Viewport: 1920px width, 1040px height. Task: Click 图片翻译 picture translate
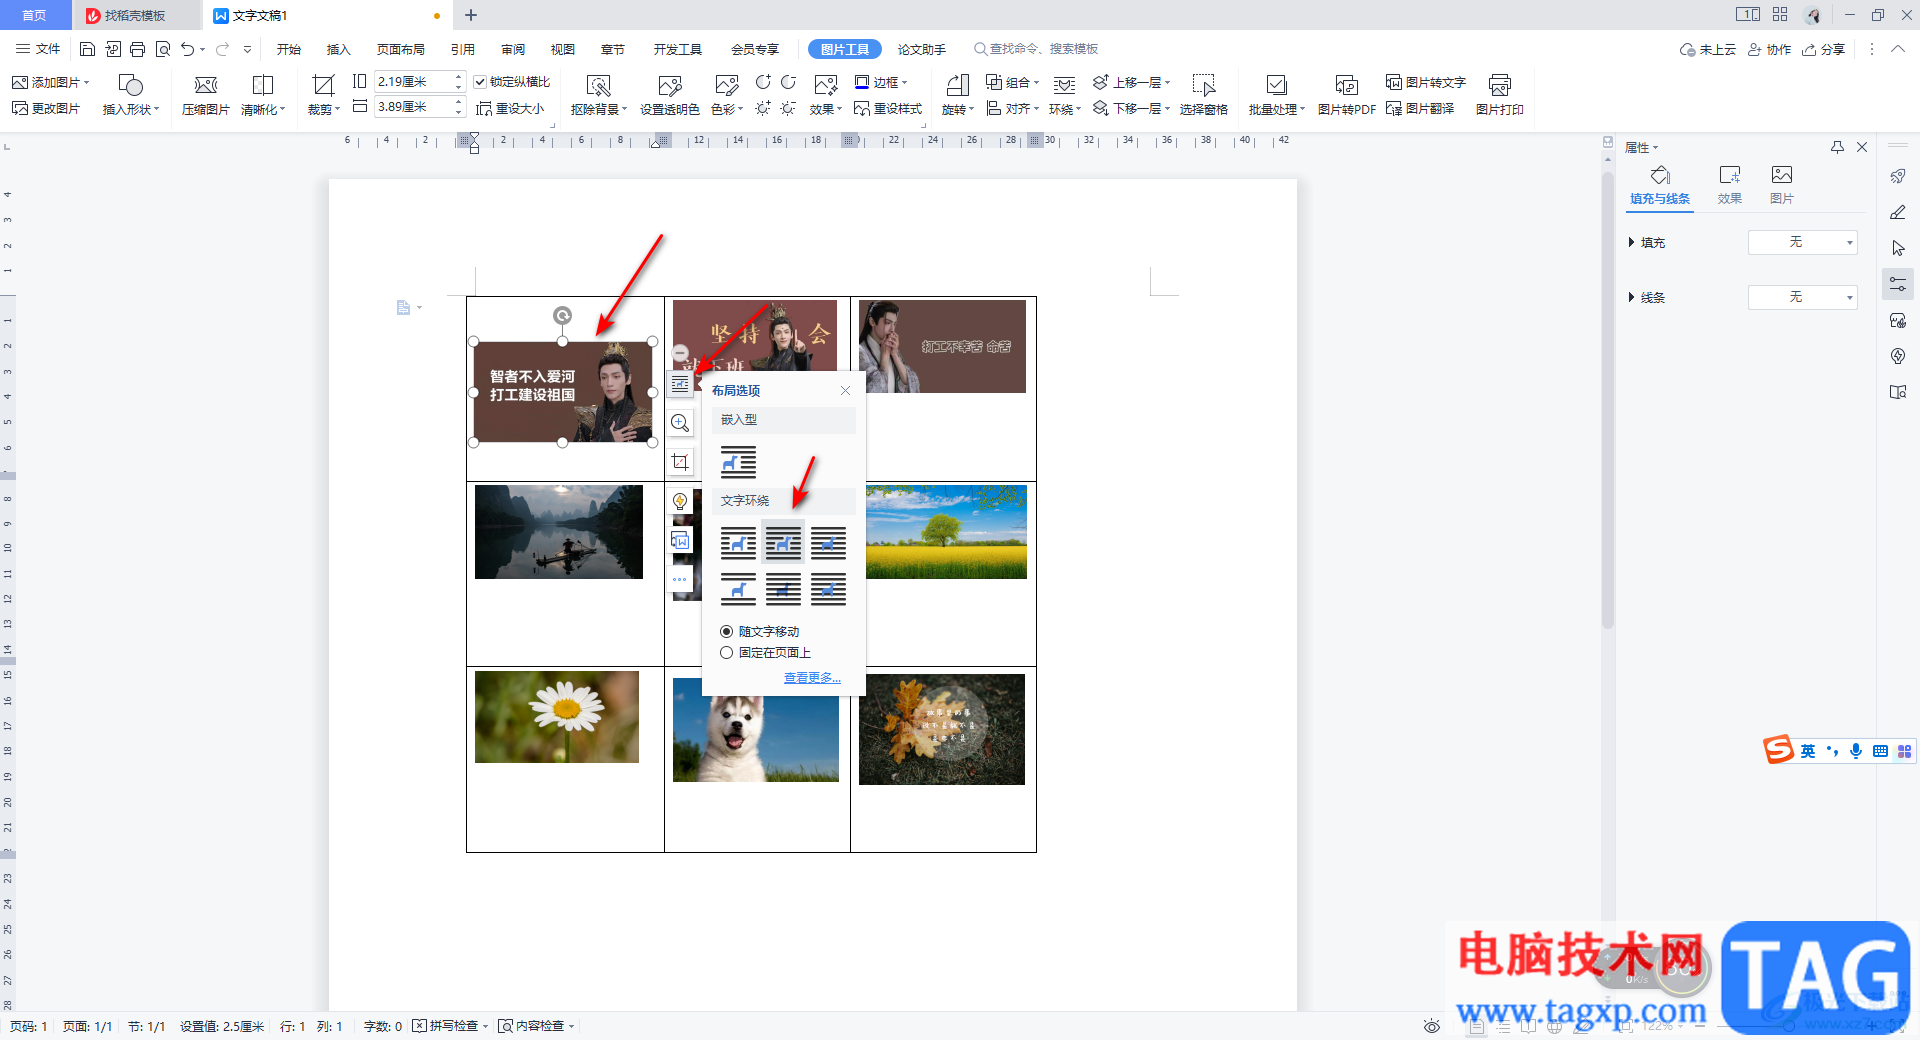1420,108
